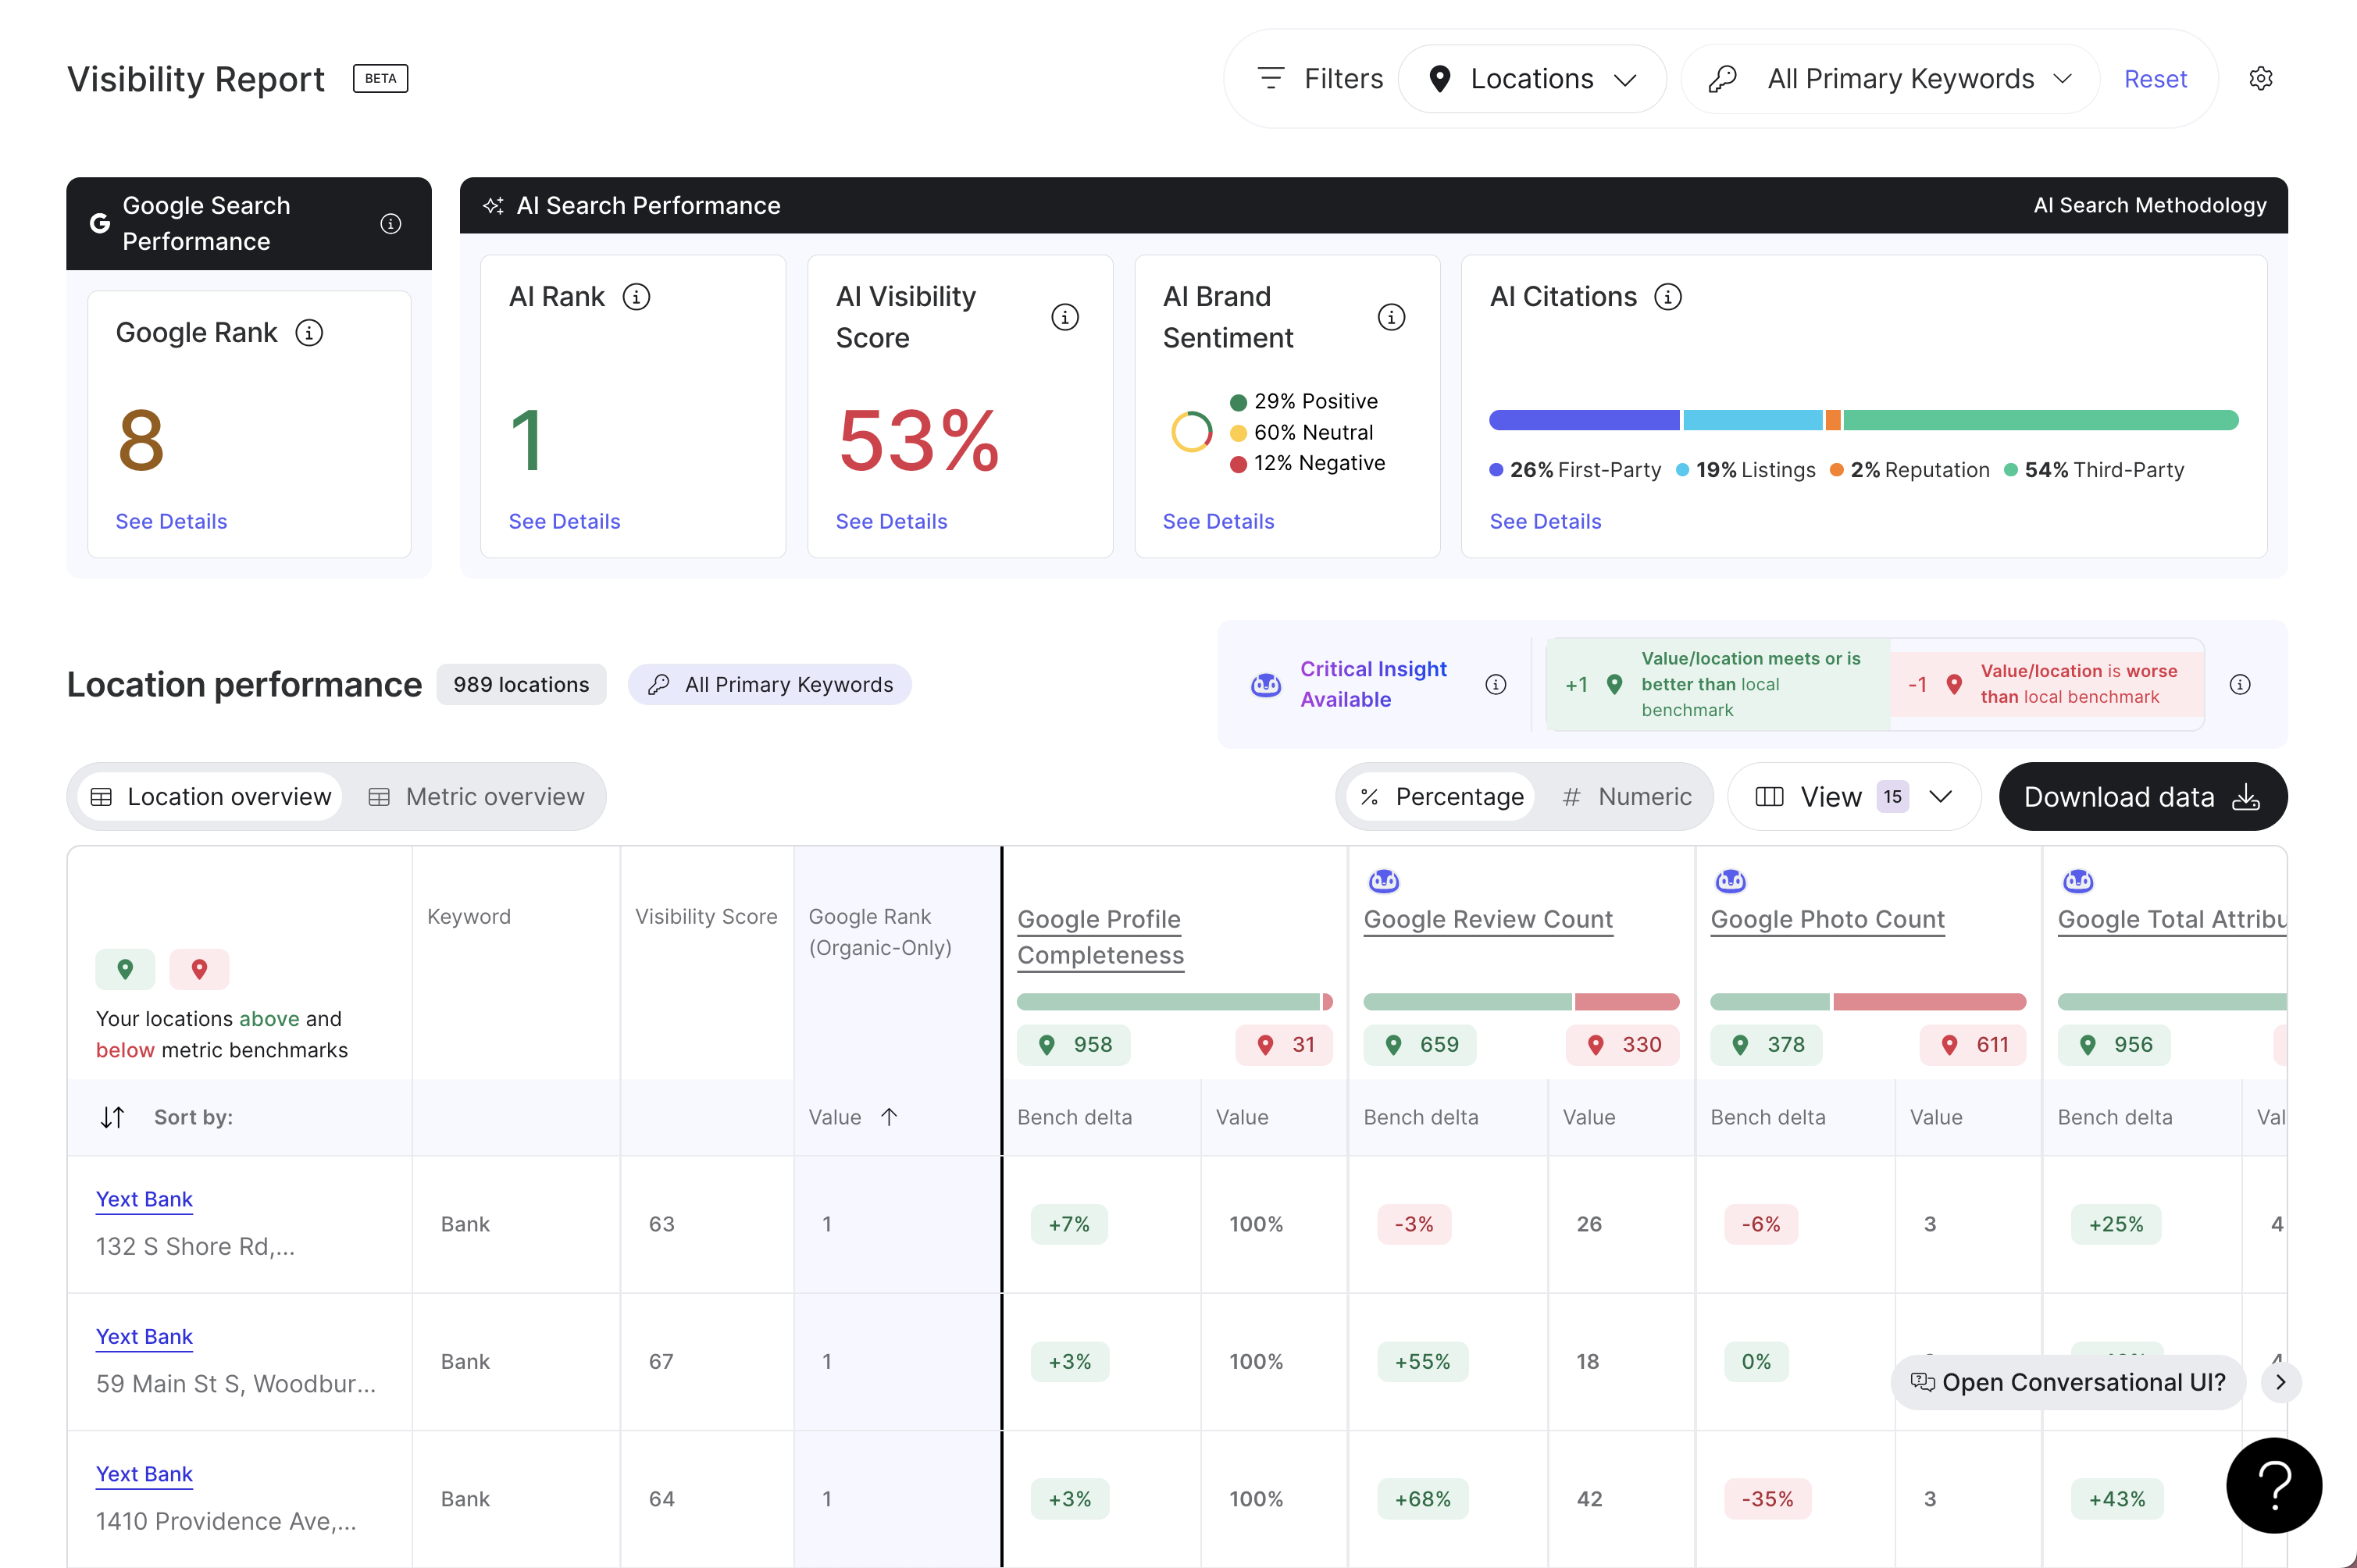The height and width of the screenshot is (1568, 2357).
Task: Click insight robot icon above Google Review Count
Action: click(x=1383, y=880)
